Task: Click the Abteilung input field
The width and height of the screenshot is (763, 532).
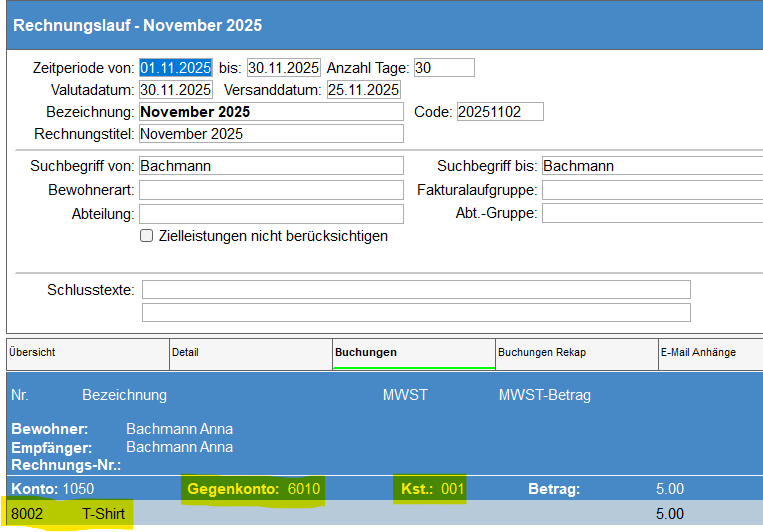Action: point(271,214)
